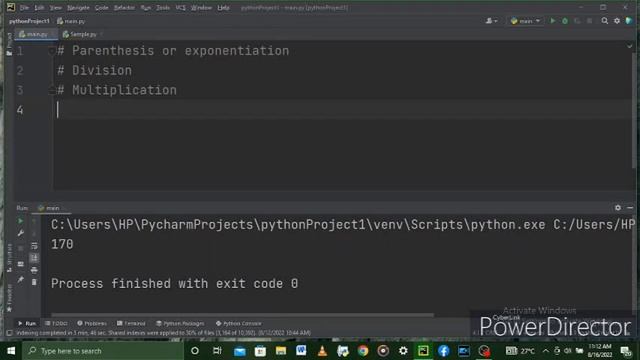This screenshot has width=640, height=360.
Task: Open Run panel options gear
Action: tap(618, 208)
